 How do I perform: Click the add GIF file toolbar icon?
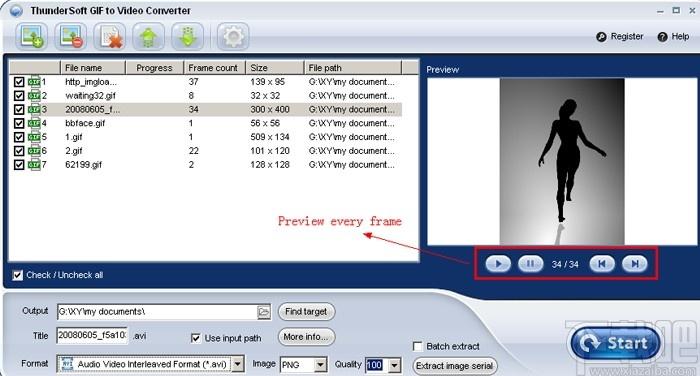click(x=31, y=36)
